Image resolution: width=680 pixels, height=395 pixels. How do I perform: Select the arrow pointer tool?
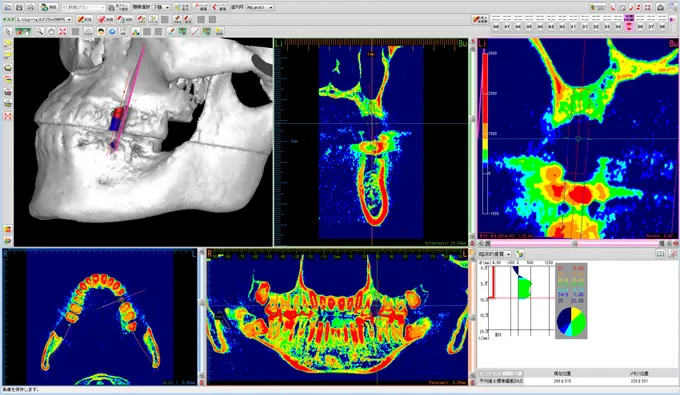[x=8, y=31]
